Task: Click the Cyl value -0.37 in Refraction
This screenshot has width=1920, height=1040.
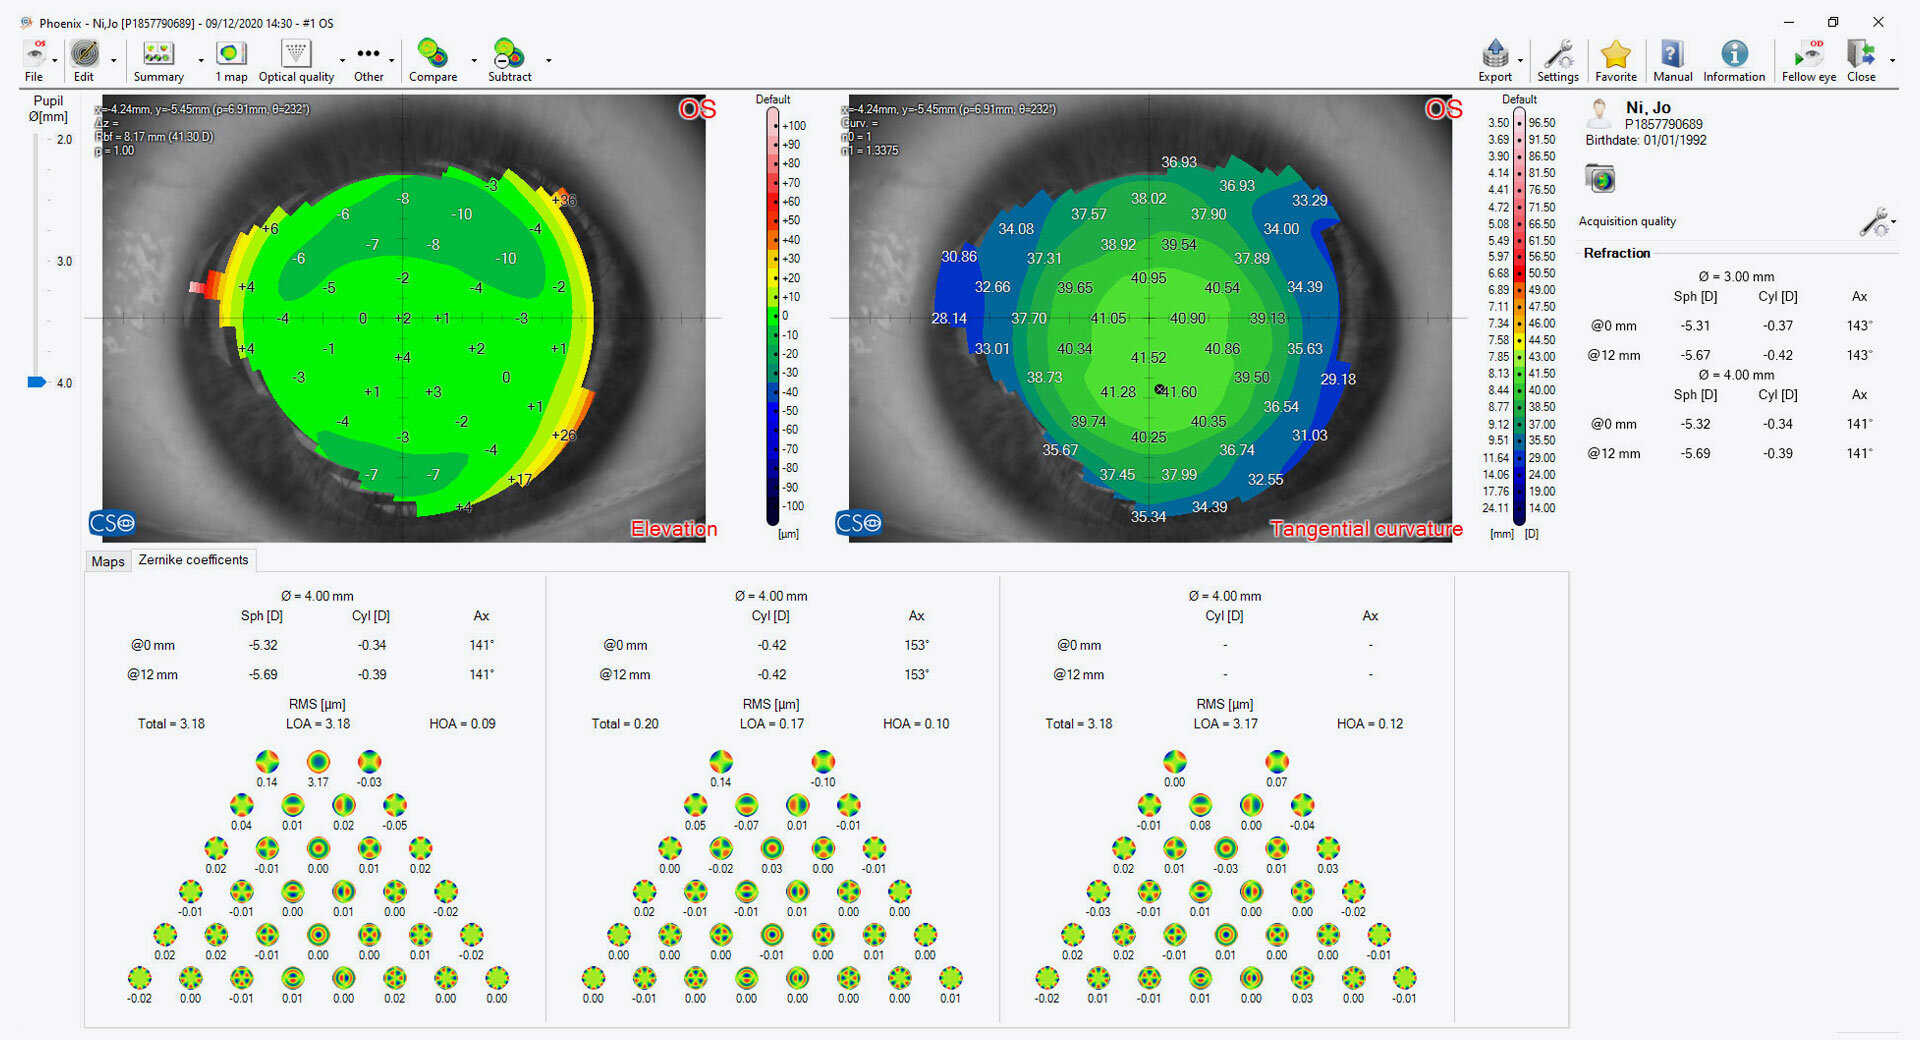Action: click(1778, 326)
